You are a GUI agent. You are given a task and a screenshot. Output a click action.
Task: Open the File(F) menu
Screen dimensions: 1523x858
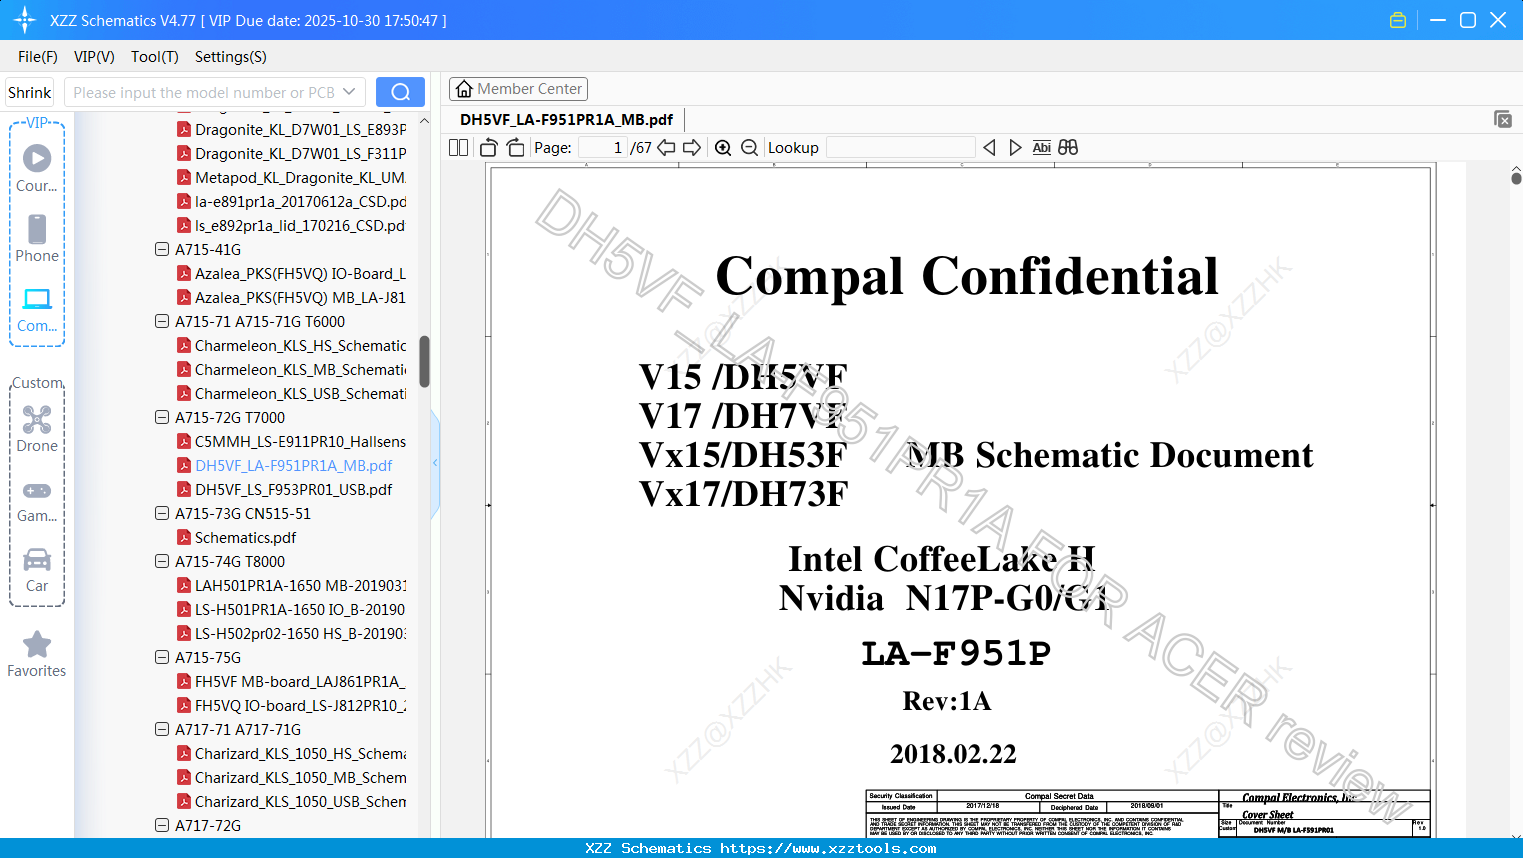38,57
